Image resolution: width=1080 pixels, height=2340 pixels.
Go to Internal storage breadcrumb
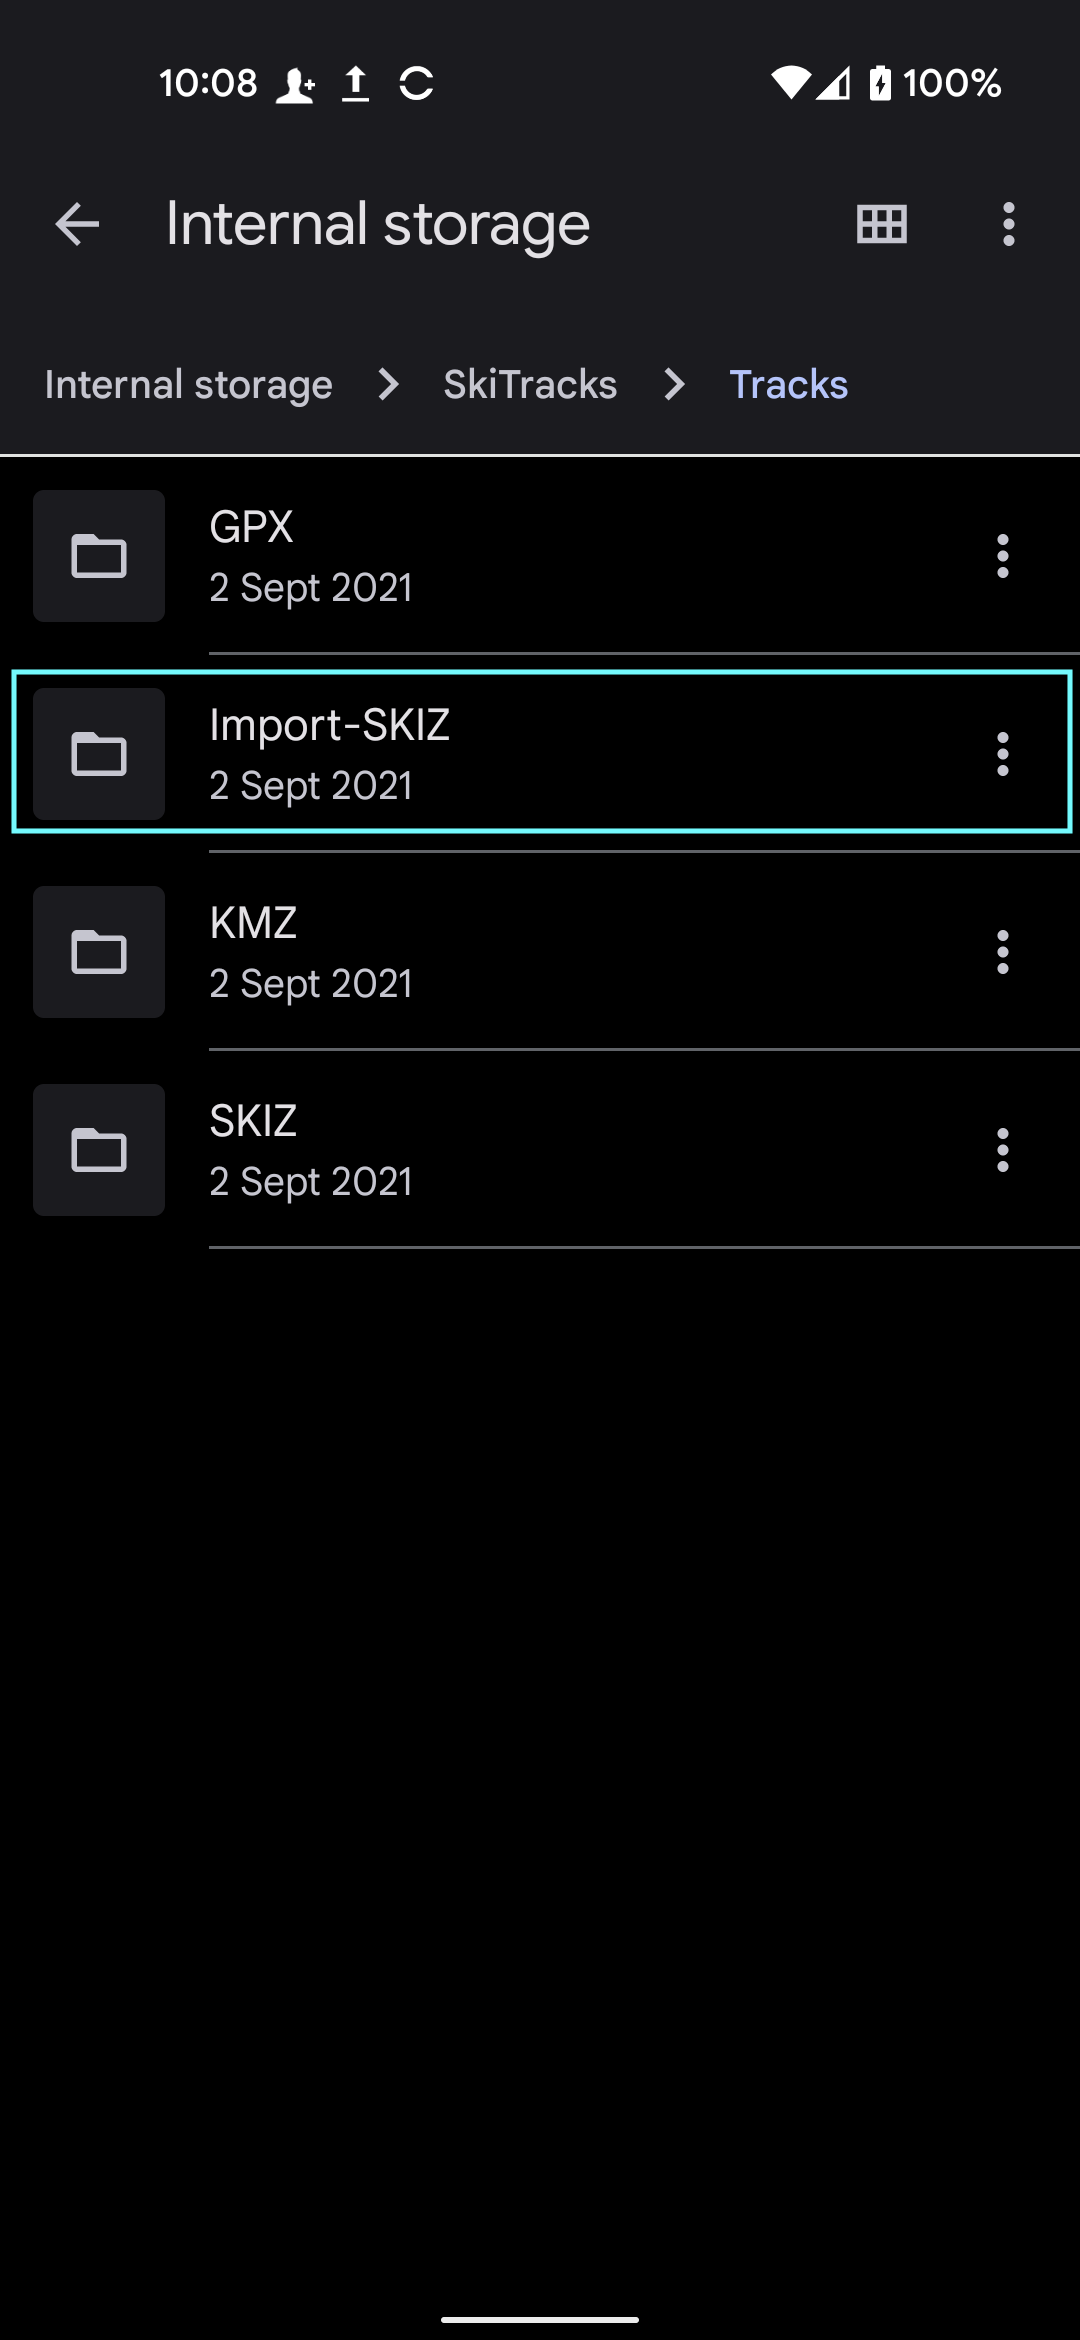pyautogui.click(x=188, y=385)
